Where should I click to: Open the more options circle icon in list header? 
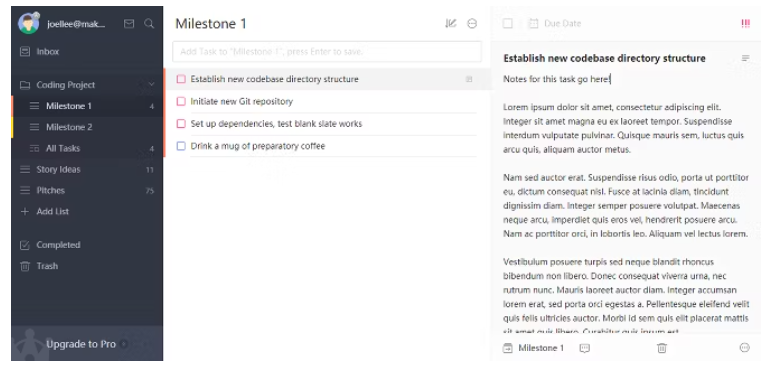coord(472,23)
